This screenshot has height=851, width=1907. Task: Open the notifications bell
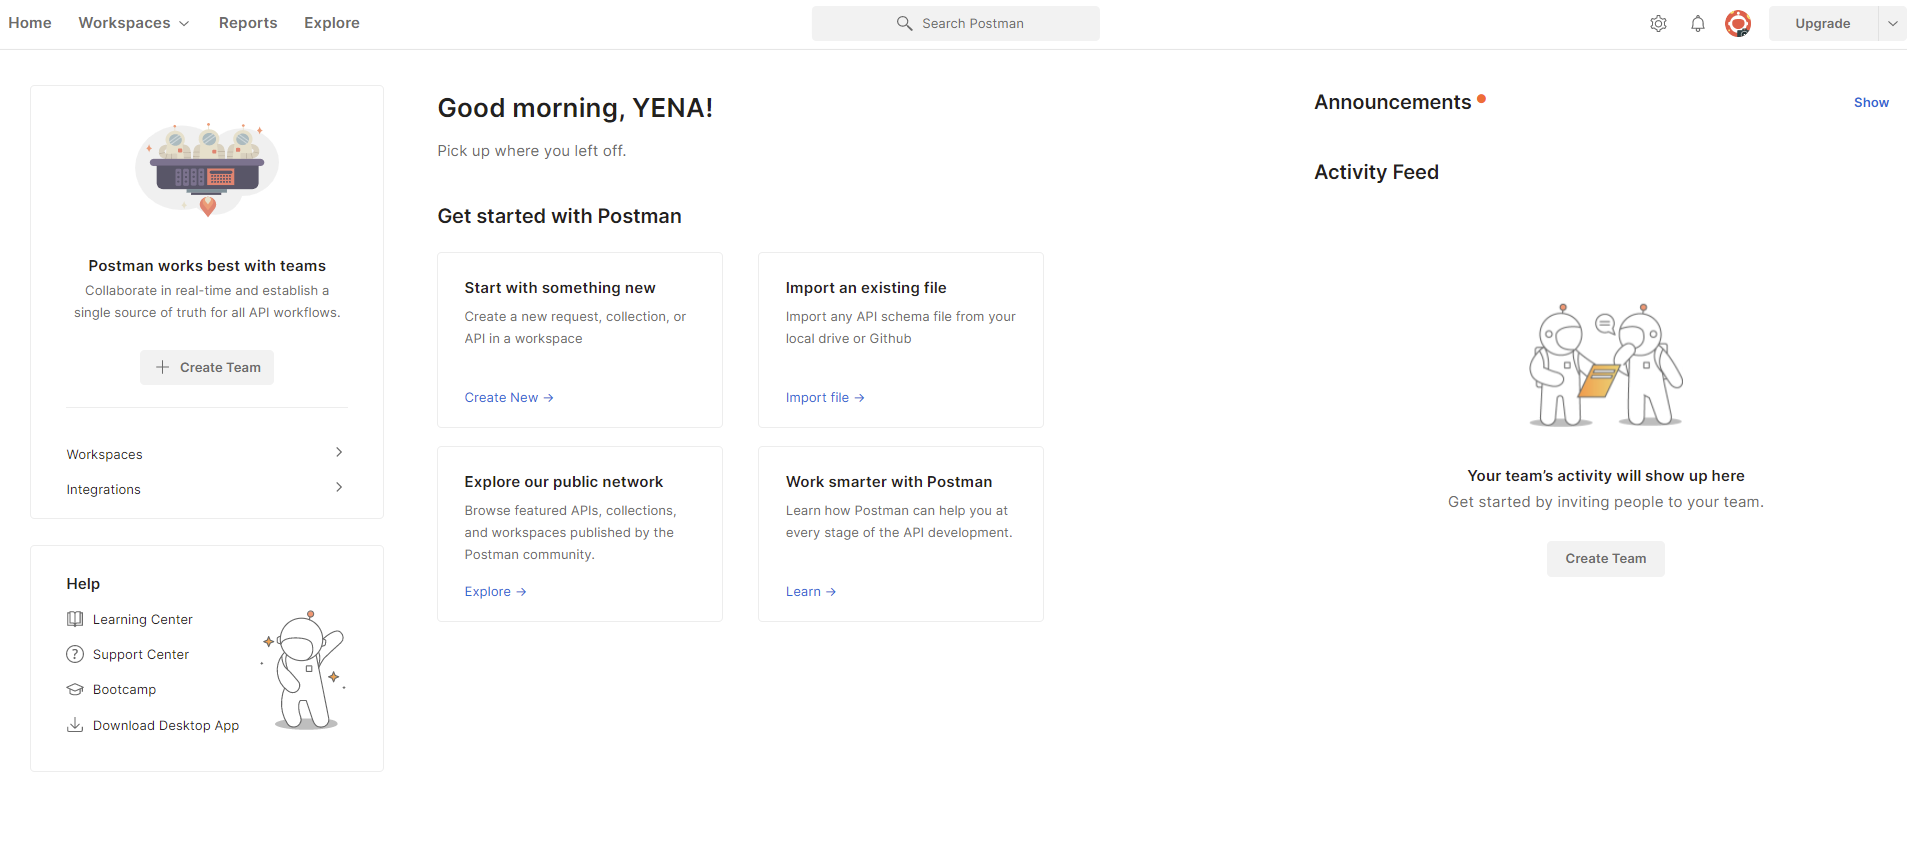pos(1698,24)
